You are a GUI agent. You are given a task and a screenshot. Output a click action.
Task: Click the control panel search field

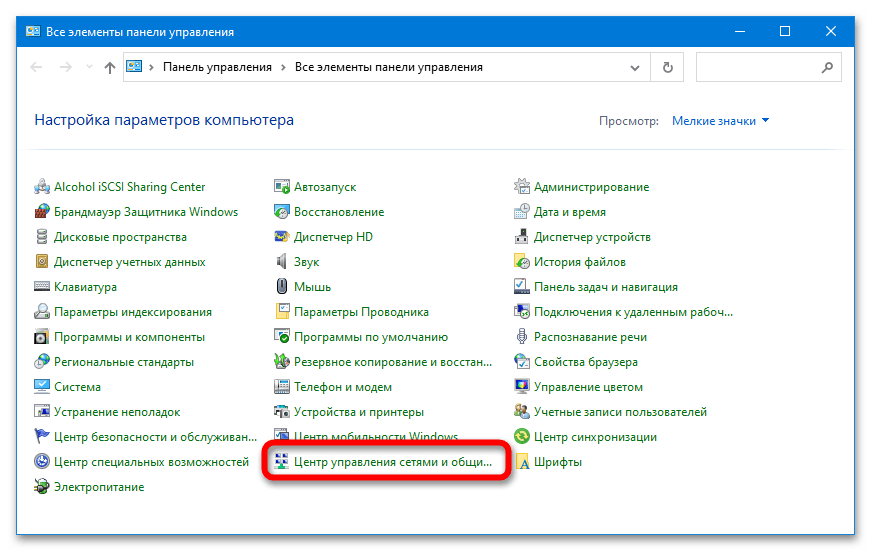[x=769, y=67]
